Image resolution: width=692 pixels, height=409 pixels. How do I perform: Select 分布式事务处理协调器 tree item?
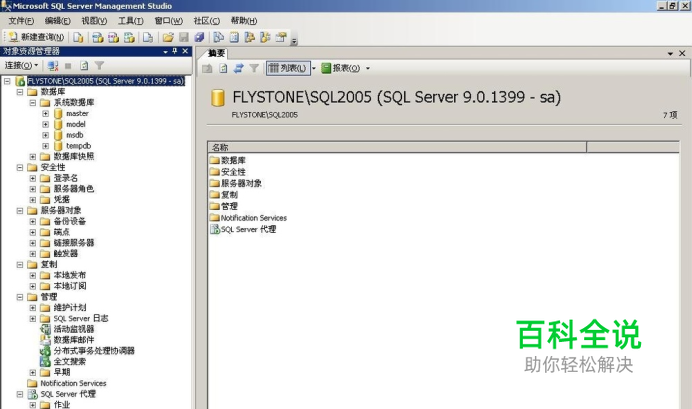tap(94, 351)
